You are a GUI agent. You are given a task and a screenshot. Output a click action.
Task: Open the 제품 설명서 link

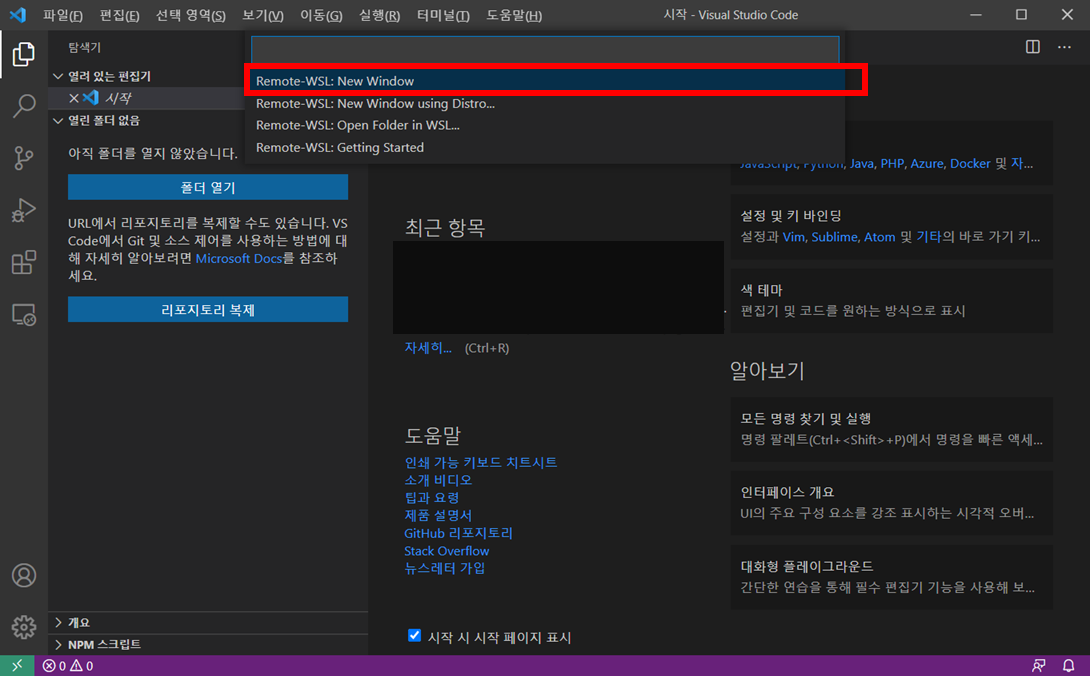coord(438,515)
